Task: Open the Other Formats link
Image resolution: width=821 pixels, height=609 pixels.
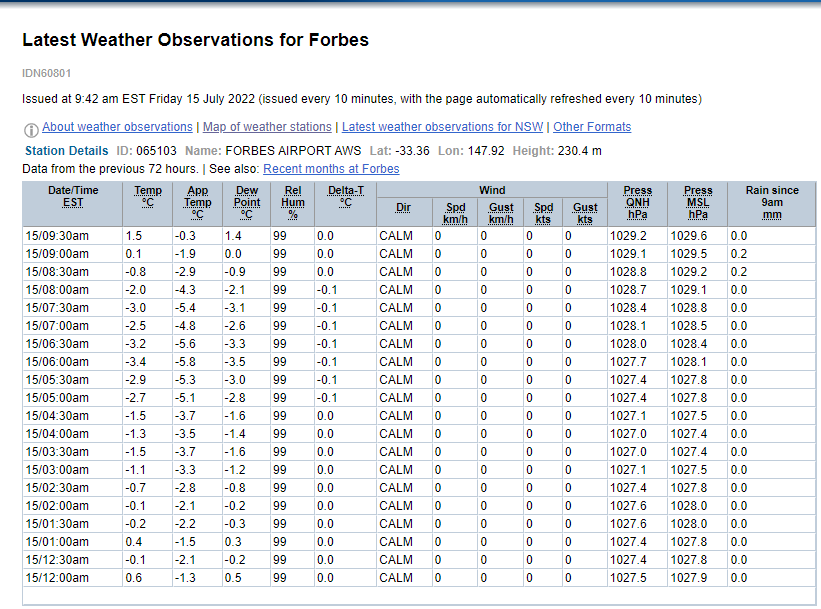Action: pyautogui.click(x=592, y=127)
